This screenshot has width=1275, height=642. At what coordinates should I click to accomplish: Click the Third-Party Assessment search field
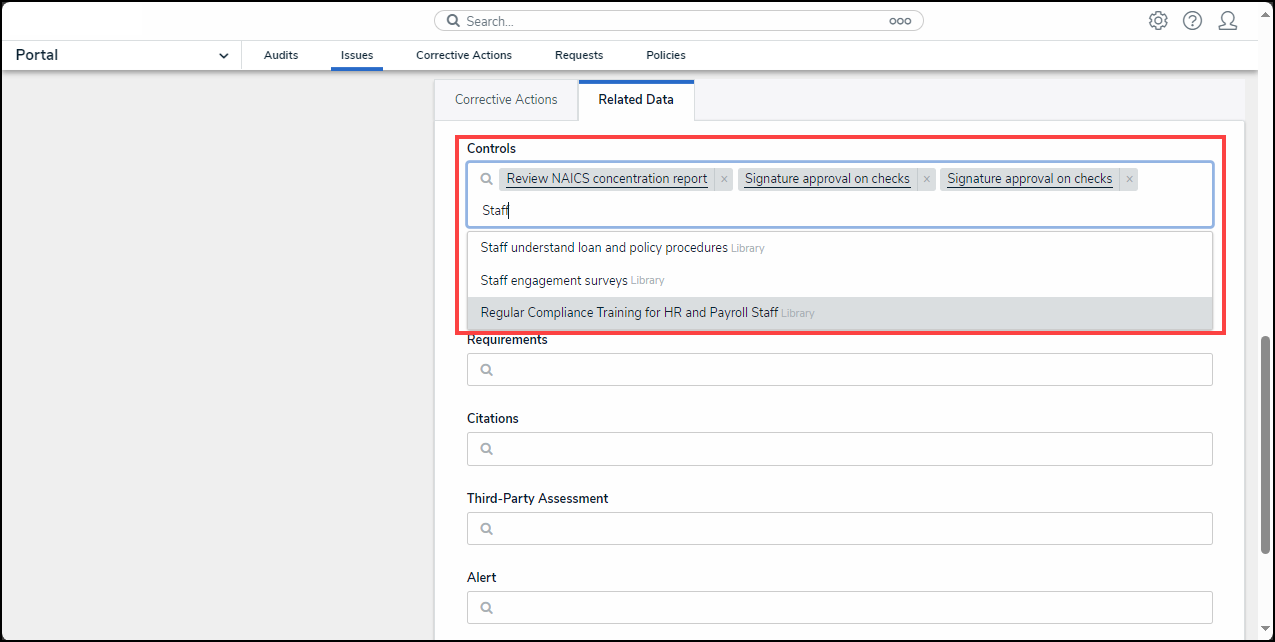(x=840, y=529)
